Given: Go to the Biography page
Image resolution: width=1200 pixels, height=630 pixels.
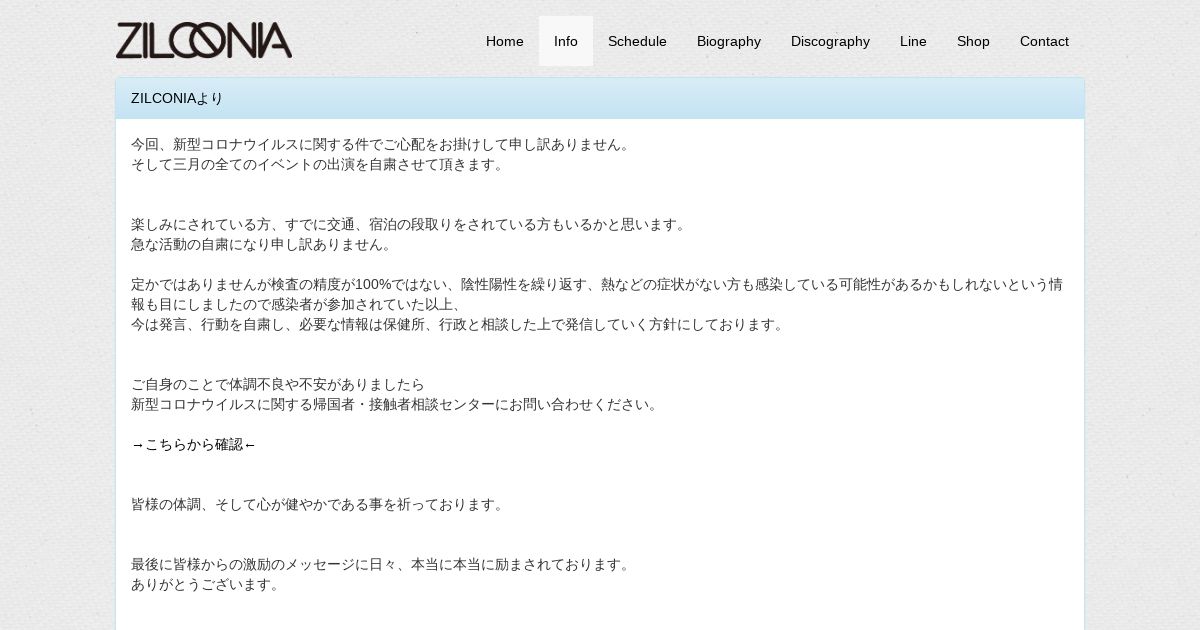Looking at the screenshot, I should coord(729,41).
